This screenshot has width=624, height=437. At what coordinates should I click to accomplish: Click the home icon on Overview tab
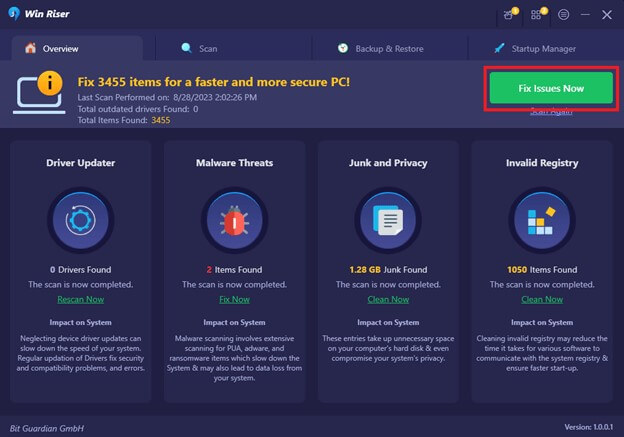[30, 48]
